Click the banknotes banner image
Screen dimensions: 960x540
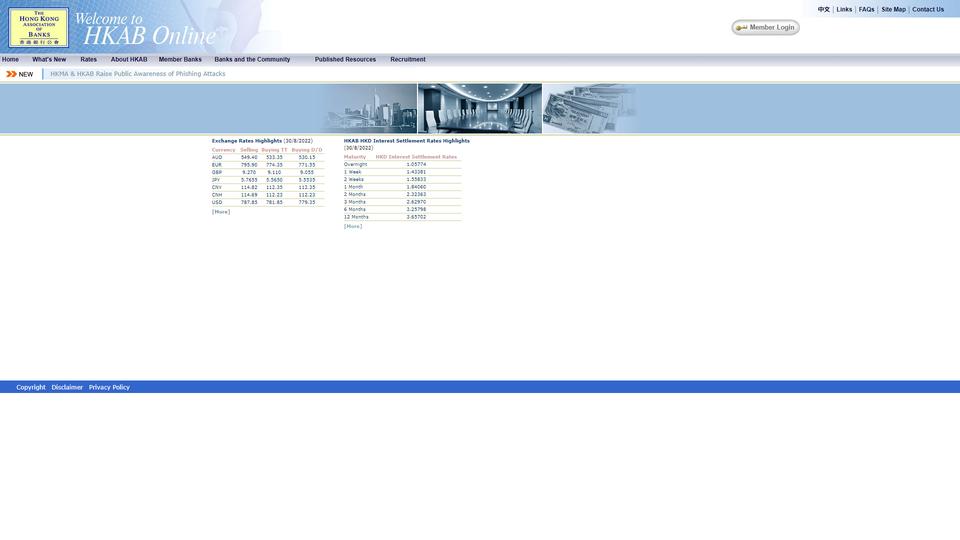pyautogui.click(x=590, y=109)
